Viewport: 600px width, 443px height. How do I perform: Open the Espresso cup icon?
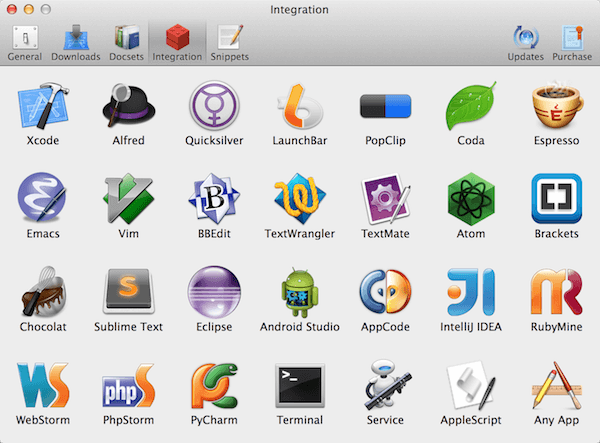[557, 105]
